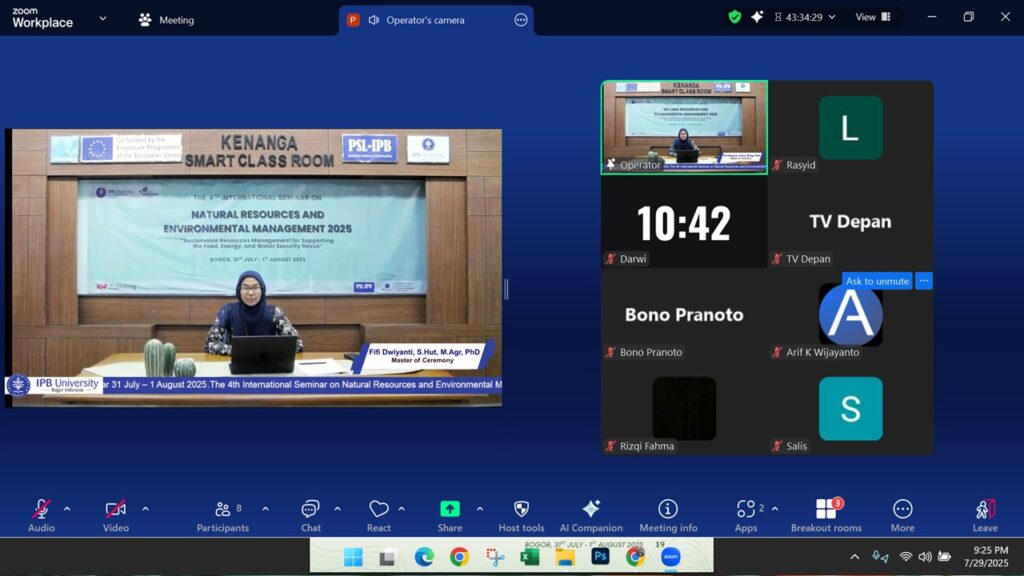The width and height of the screenshot is (1024, 576).
Task: Open the React emoji menu
Action: click(378, 515)
